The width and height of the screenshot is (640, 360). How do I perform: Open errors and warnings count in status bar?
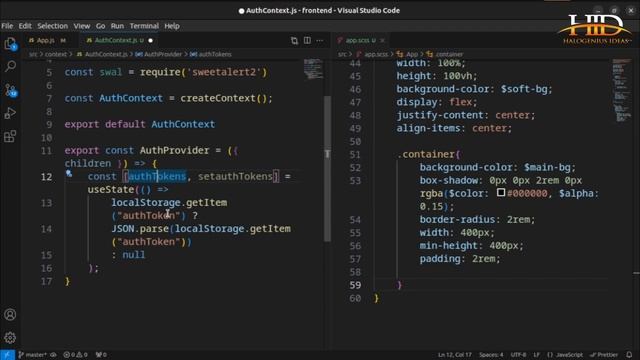pyautogui.click(x=76, y=355)
